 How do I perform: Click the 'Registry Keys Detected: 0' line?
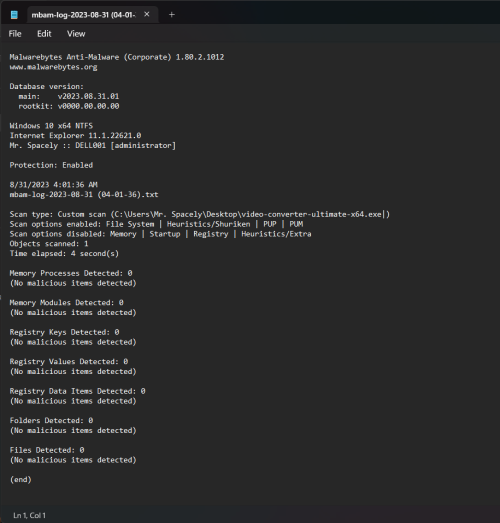(x=64, y=332)
